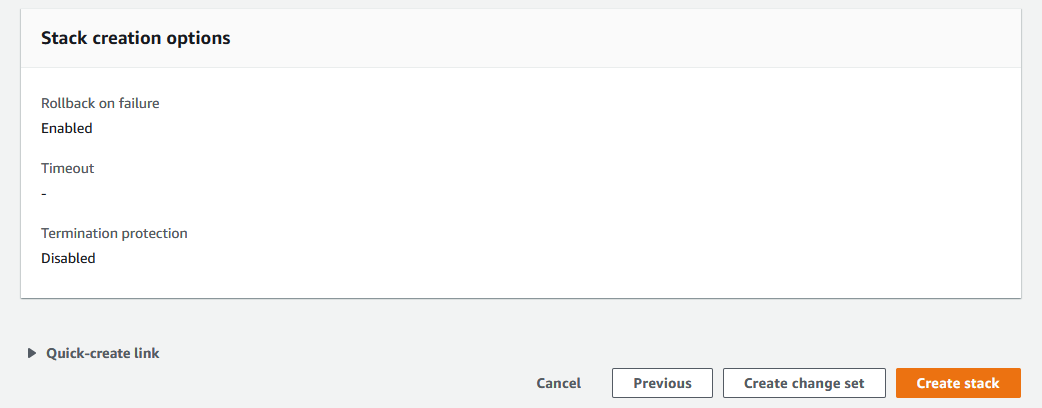Click the Termination protection label
This screenshot has width=1042, height=408.
click(x=114, y=233)
